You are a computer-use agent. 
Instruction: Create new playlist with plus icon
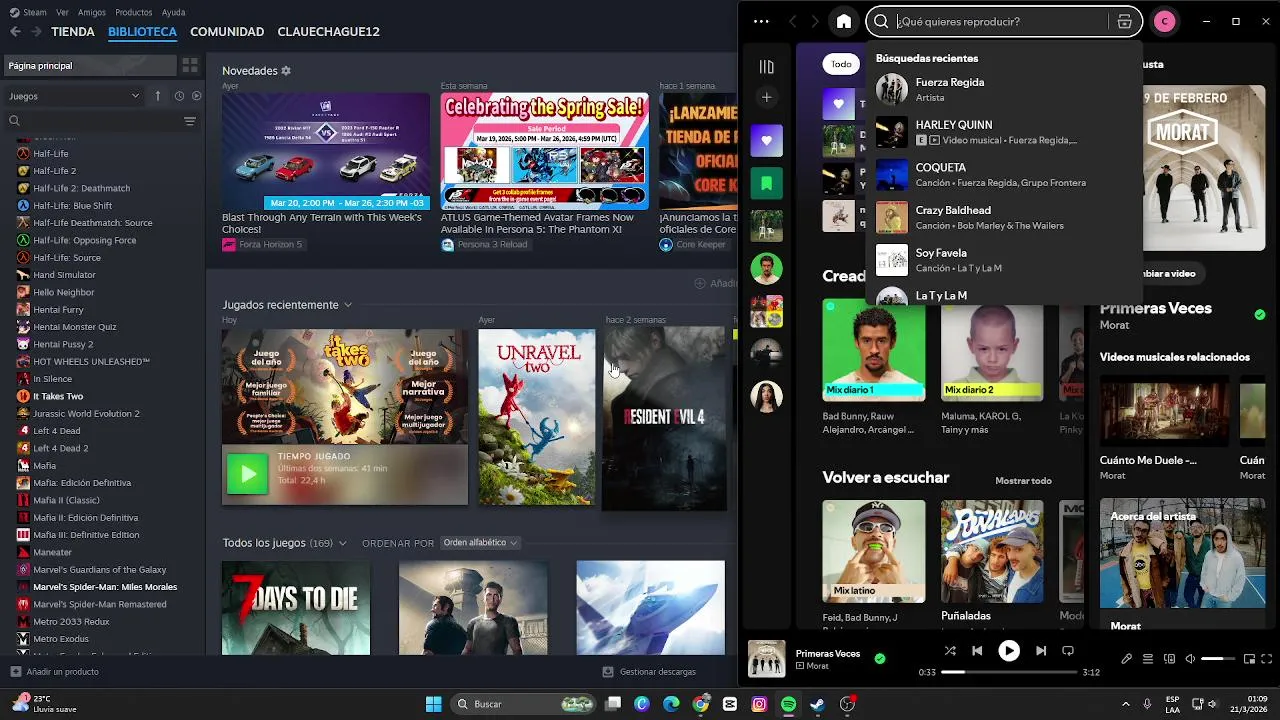[767, 97]
